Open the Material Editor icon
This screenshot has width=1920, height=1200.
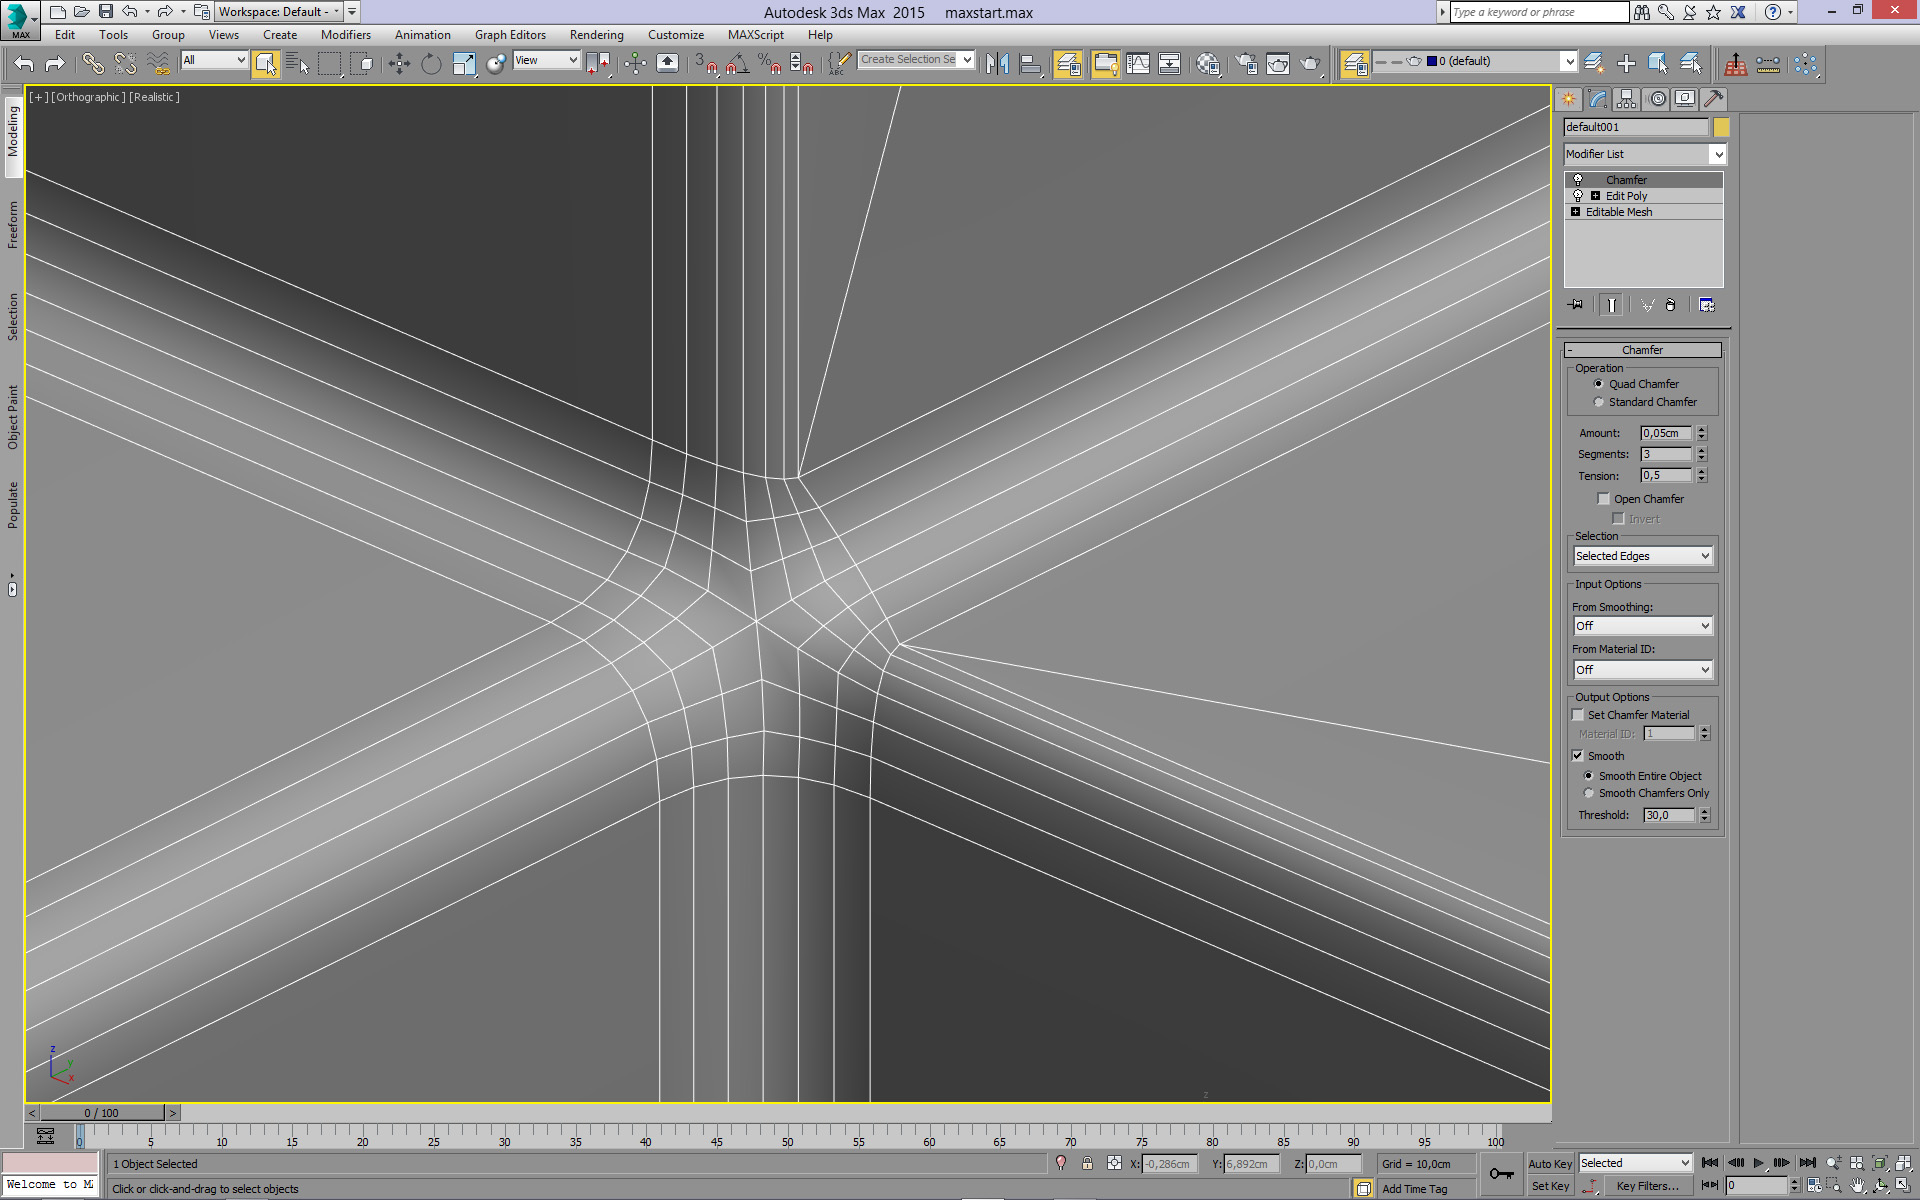pyautogui.click(x=1208, y=64)
